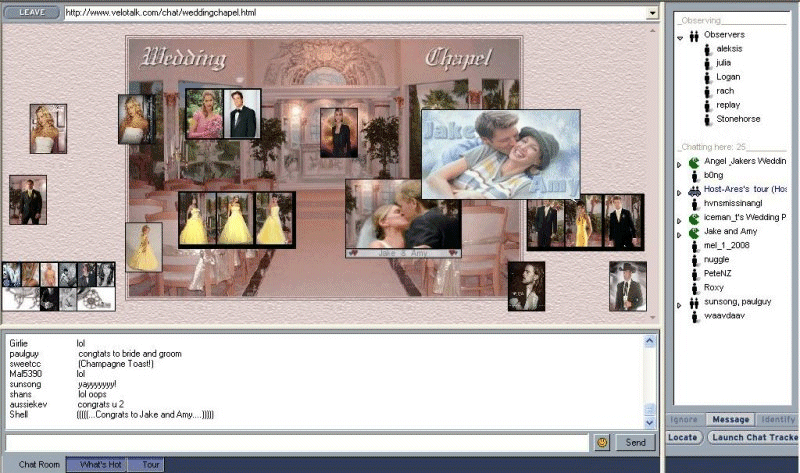Select the Ignore tab in user panel
Image resolution: width=800 pixels, height=473 pixels.
[x=684, y=420]
